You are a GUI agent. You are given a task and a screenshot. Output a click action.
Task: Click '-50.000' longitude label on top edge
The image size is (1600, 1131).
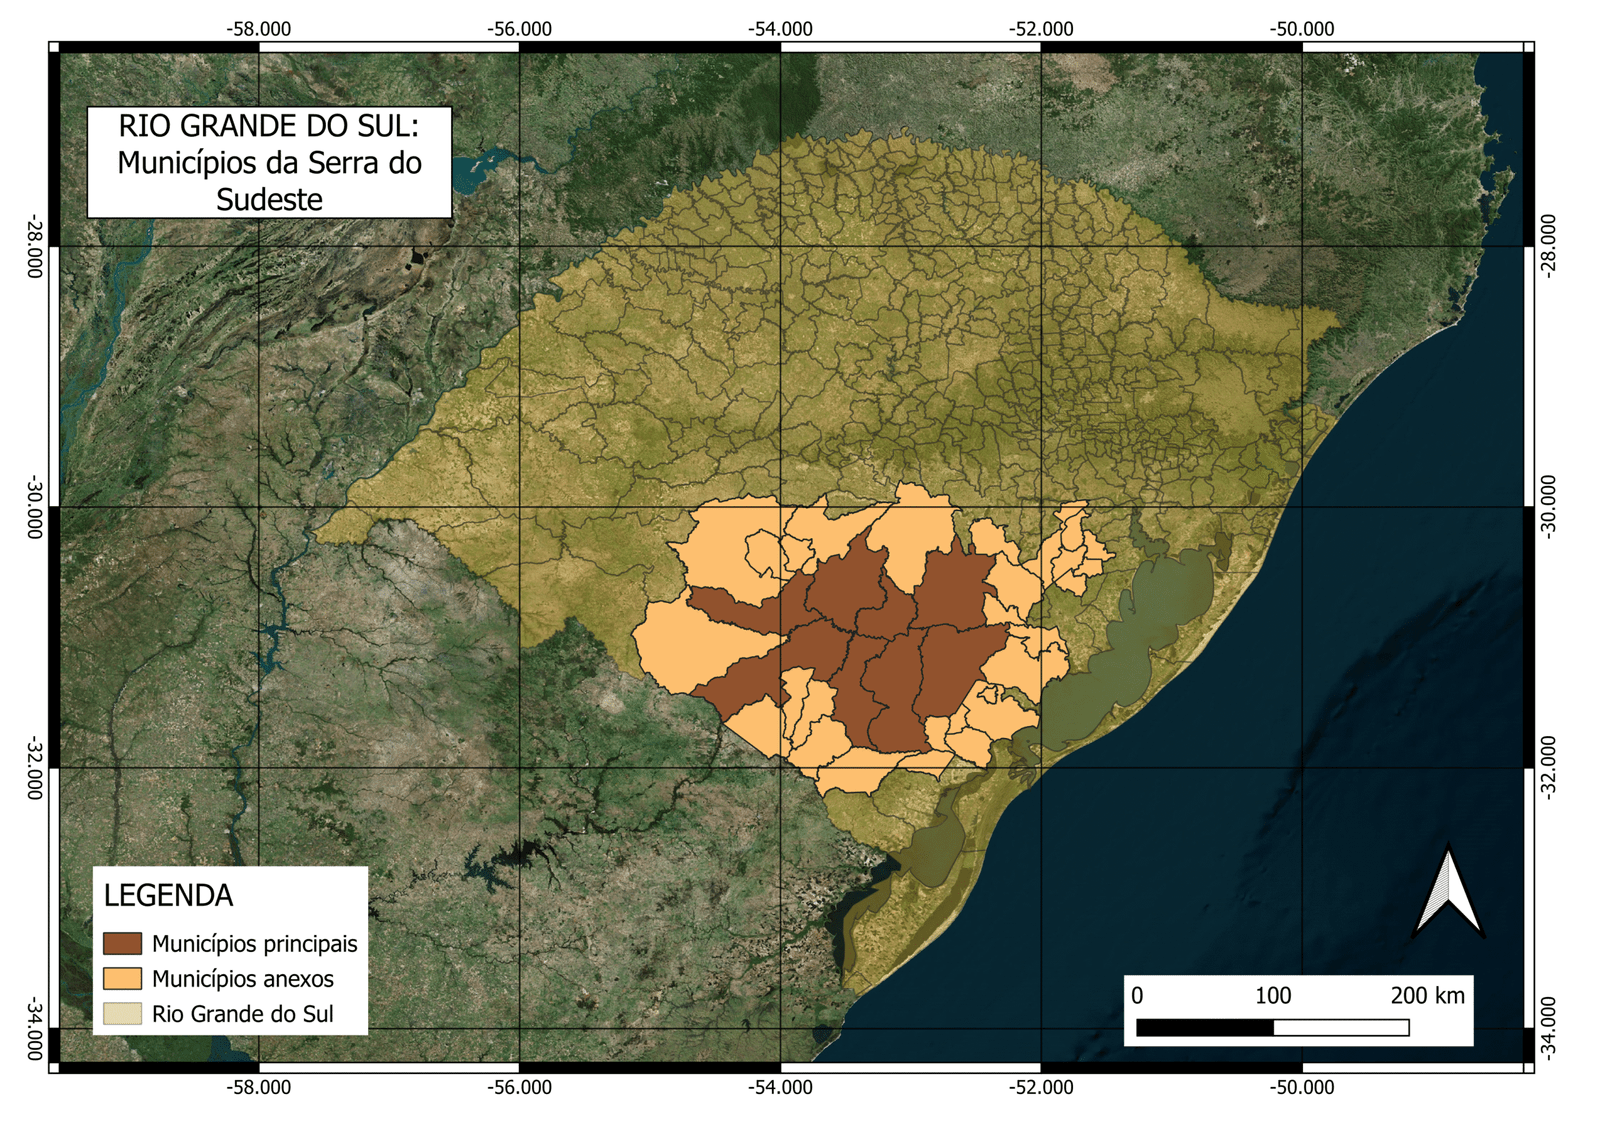tap(1302, 29)
